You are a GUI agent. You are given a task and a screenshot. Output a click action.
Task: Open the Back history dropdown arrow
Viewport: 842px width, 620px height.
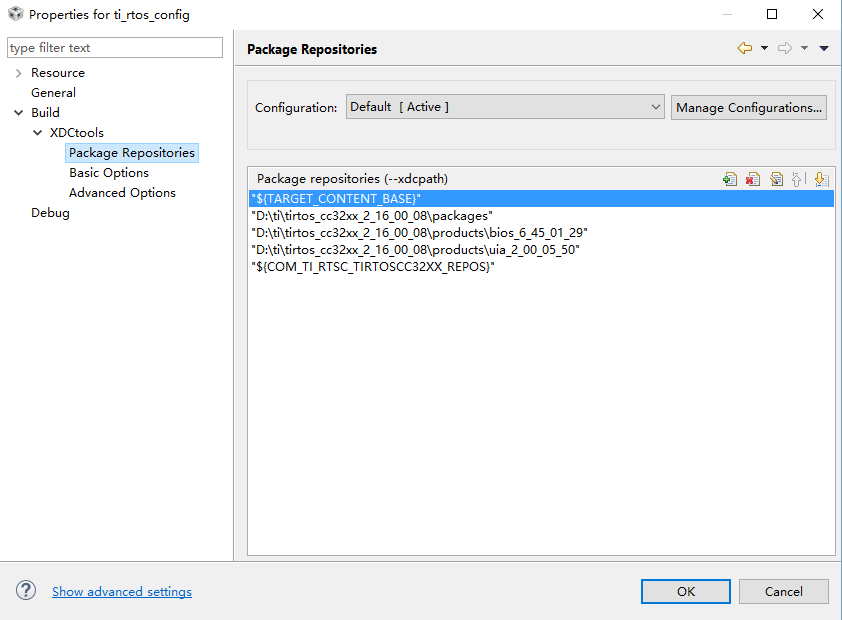coord(765,48)
